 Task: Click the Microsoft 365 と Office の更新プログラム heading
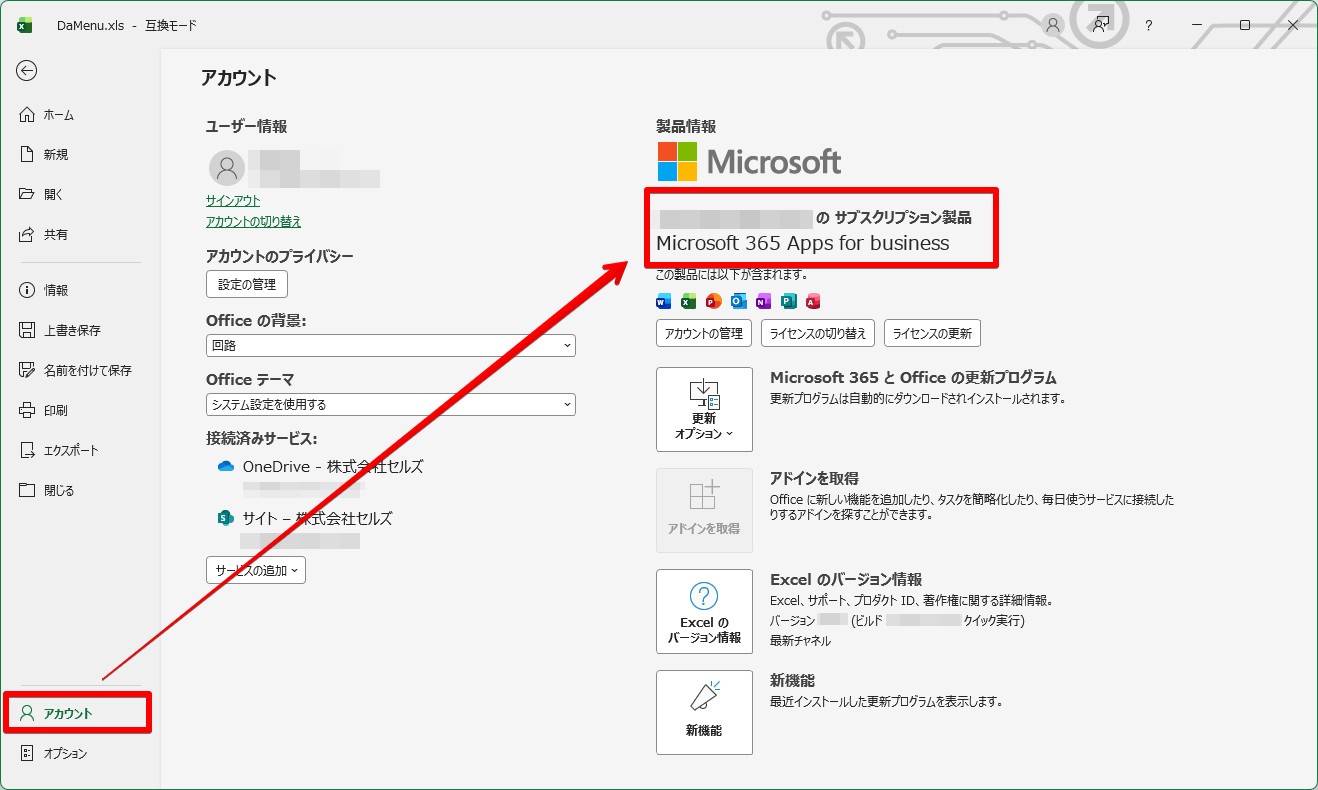pyautogui.click(x=913, y=378)
